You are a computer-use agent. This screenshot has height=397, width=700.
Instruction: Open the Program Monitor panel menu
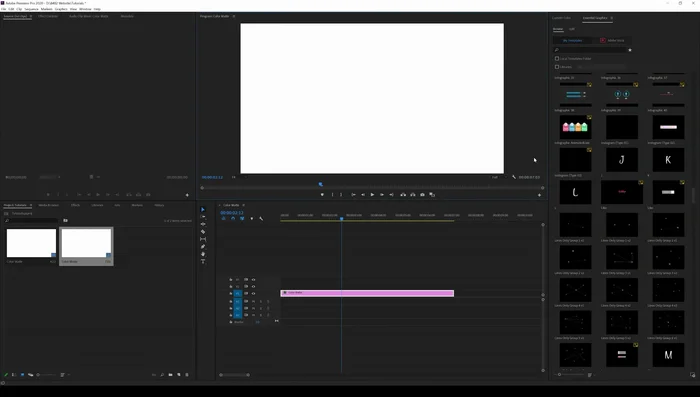coord(233,17)
